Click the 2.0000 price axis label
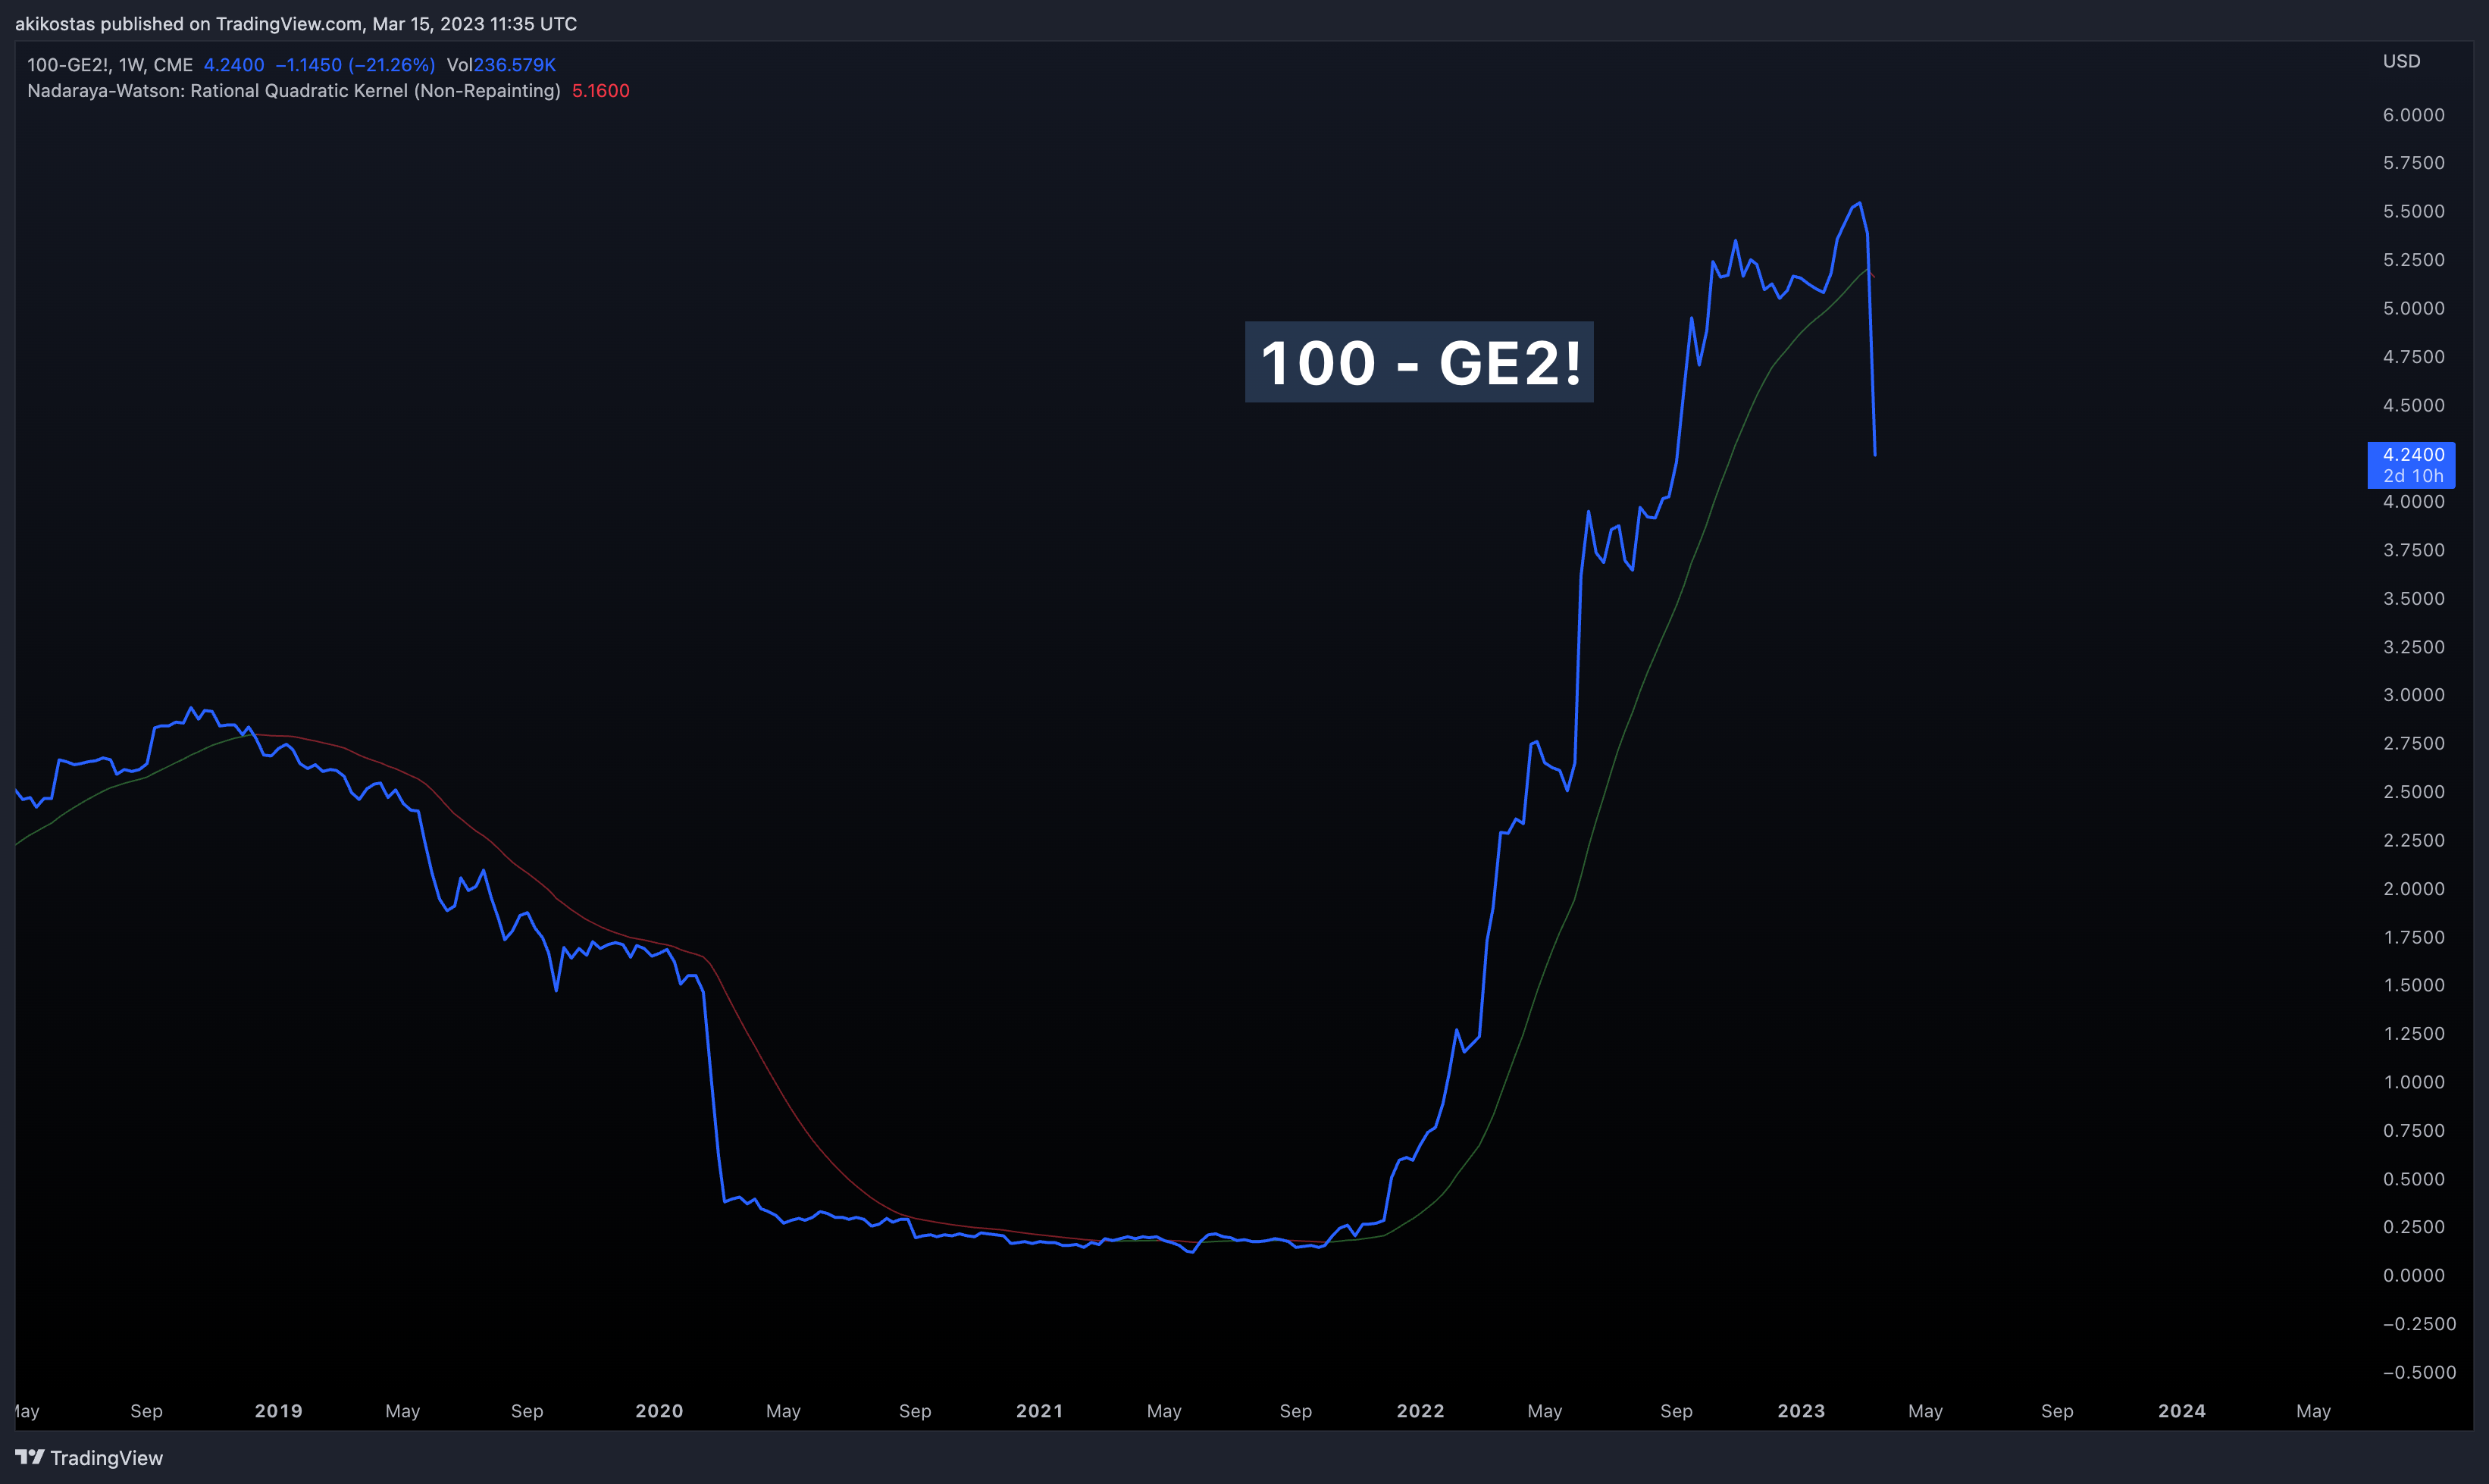The width and height of the screenshot is (2489, 1484). click(x=2413, y=888)
